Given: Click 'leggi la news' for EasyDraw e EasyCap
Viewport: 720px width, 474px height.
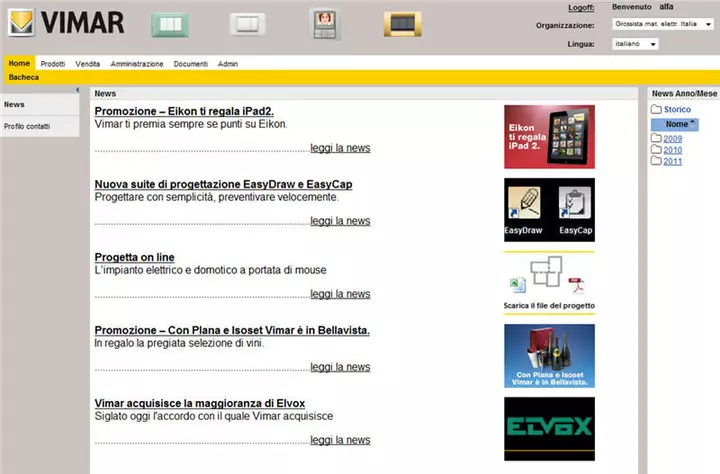Looking at the screenshot, I should coord(340,221).
